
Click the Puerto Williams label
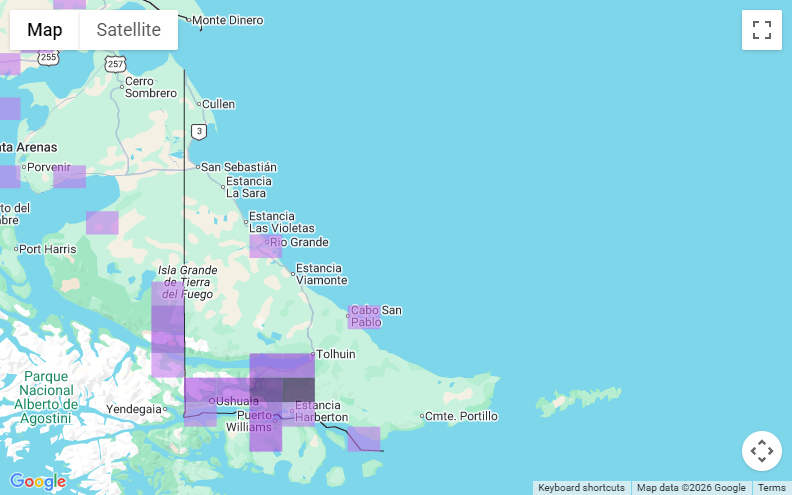coord(254,421)
